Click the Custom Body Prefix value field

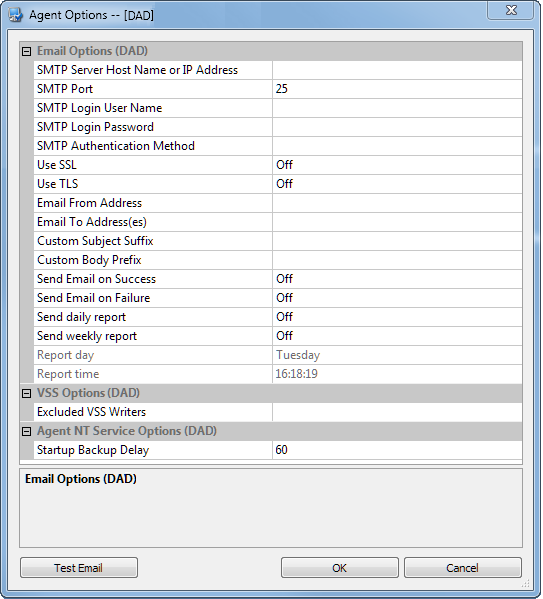click(397, 260)
